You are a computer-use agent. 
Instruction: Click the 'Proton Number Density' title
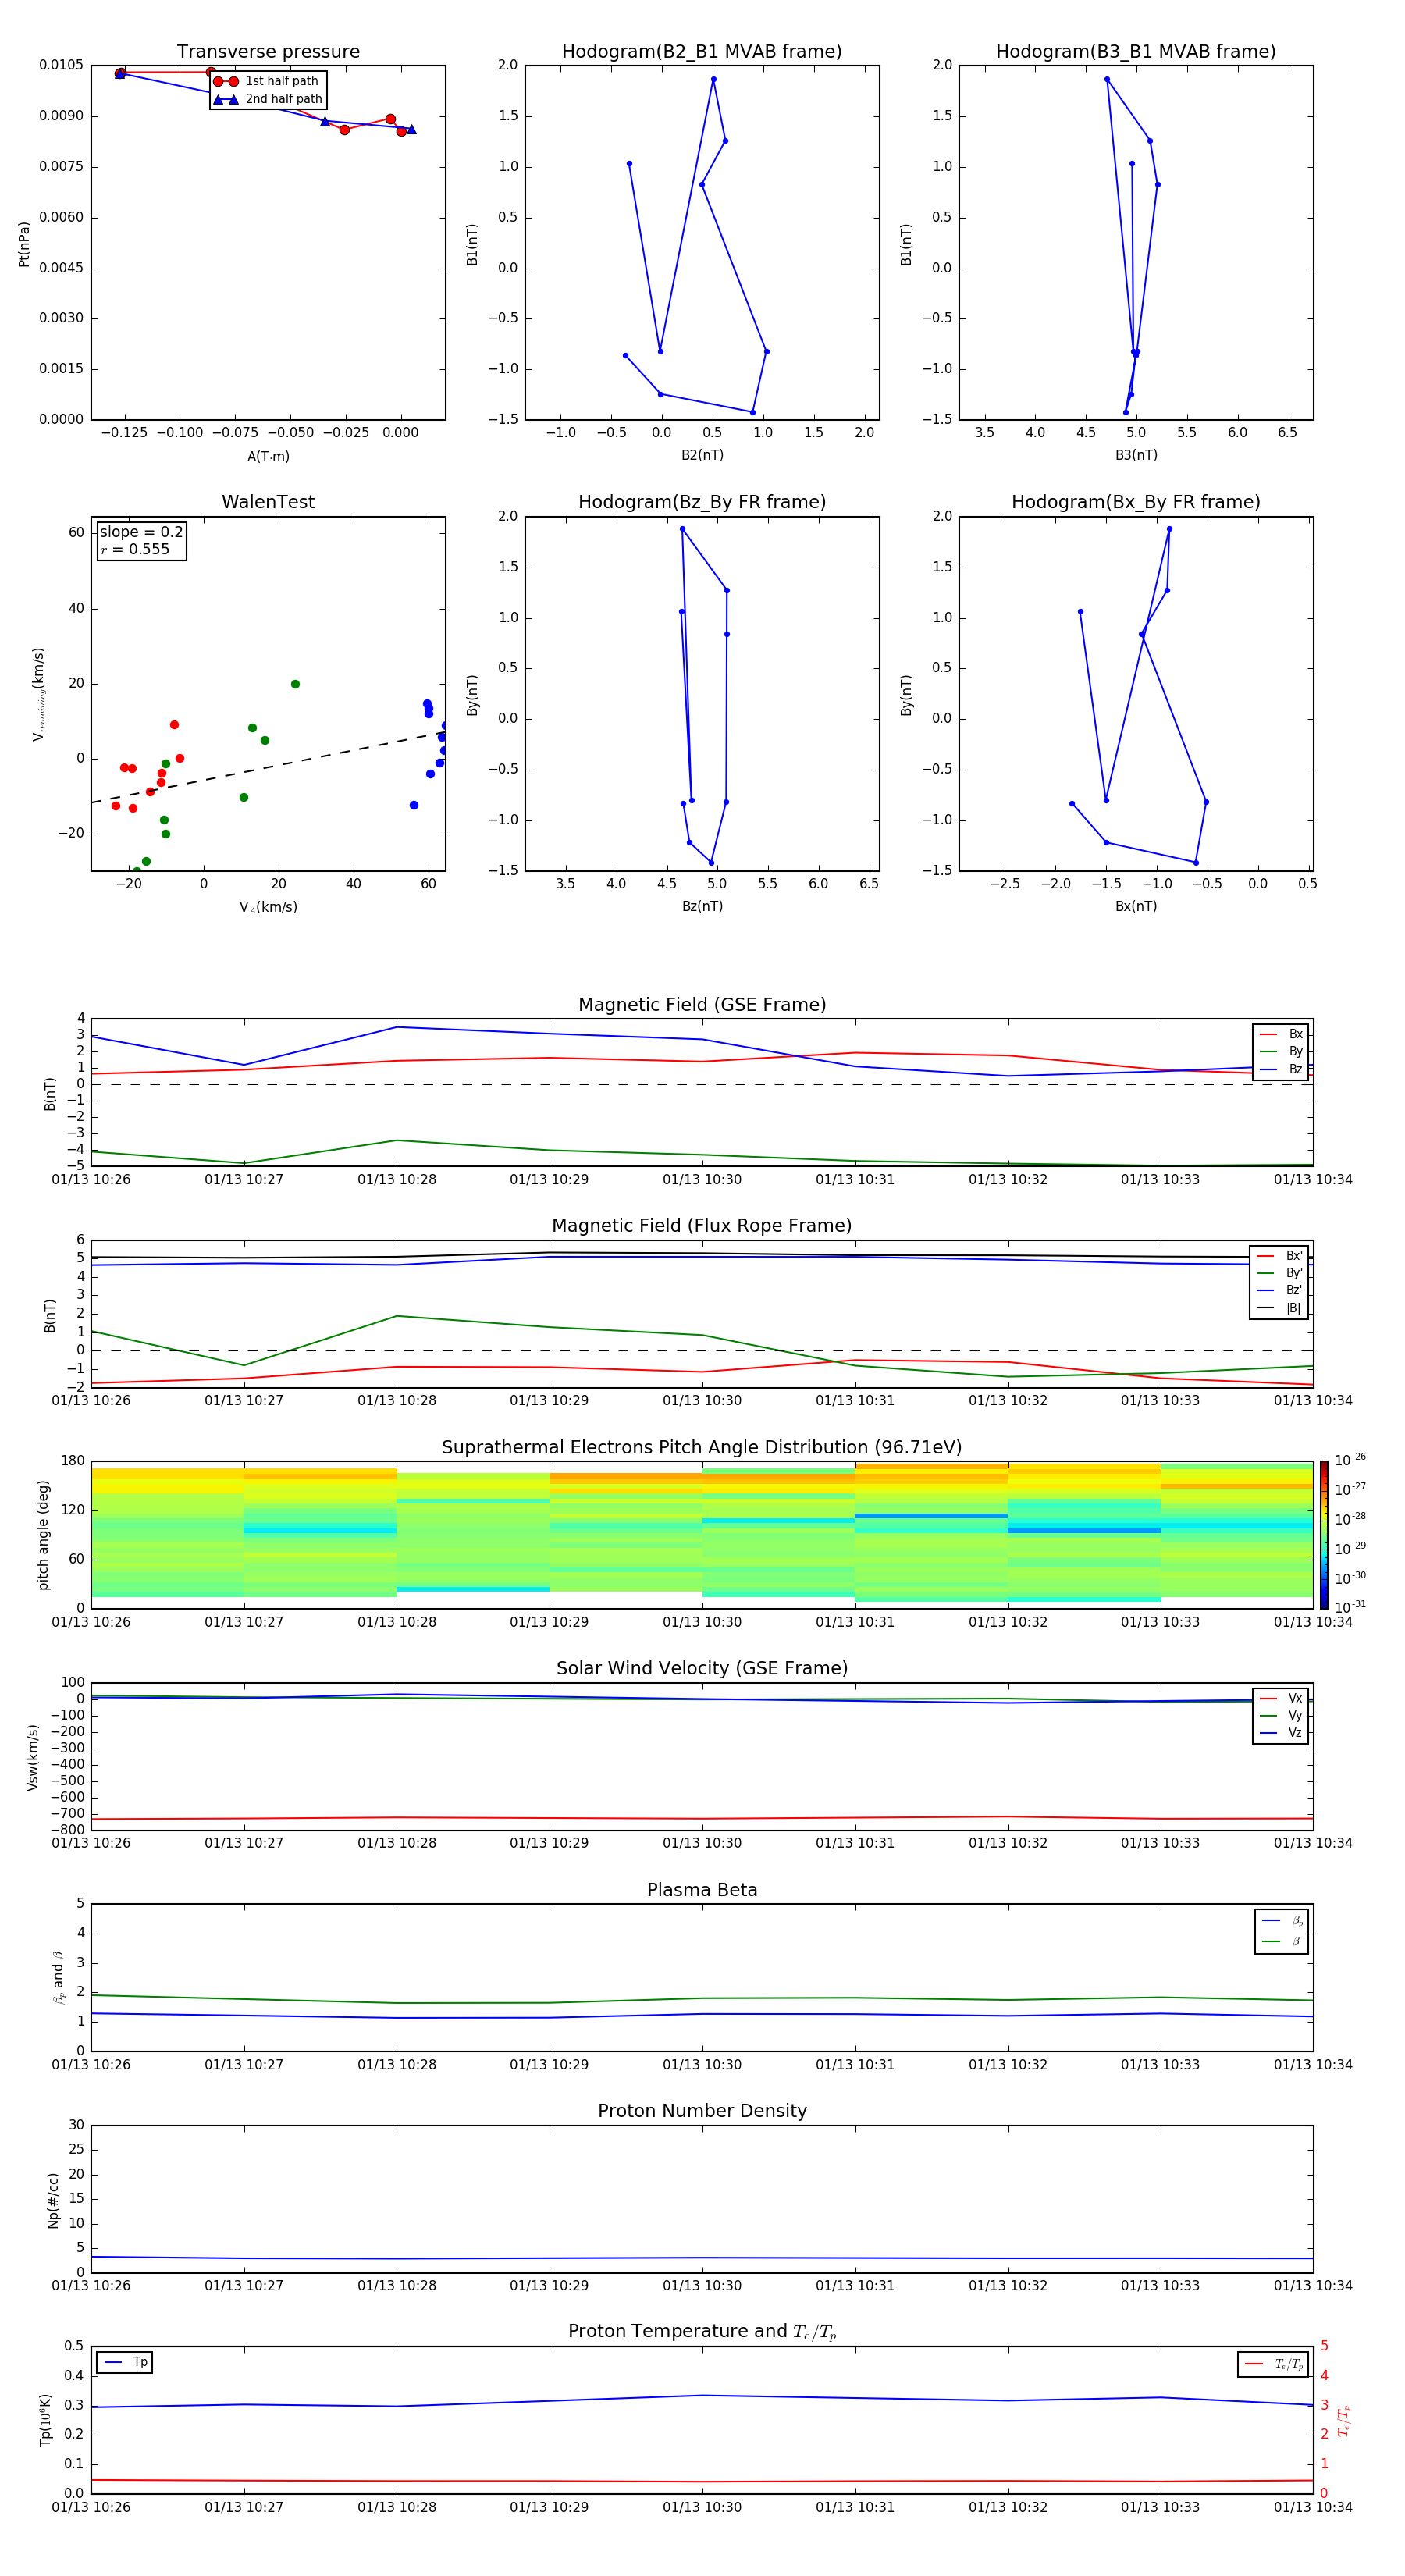coord(702,2111)
